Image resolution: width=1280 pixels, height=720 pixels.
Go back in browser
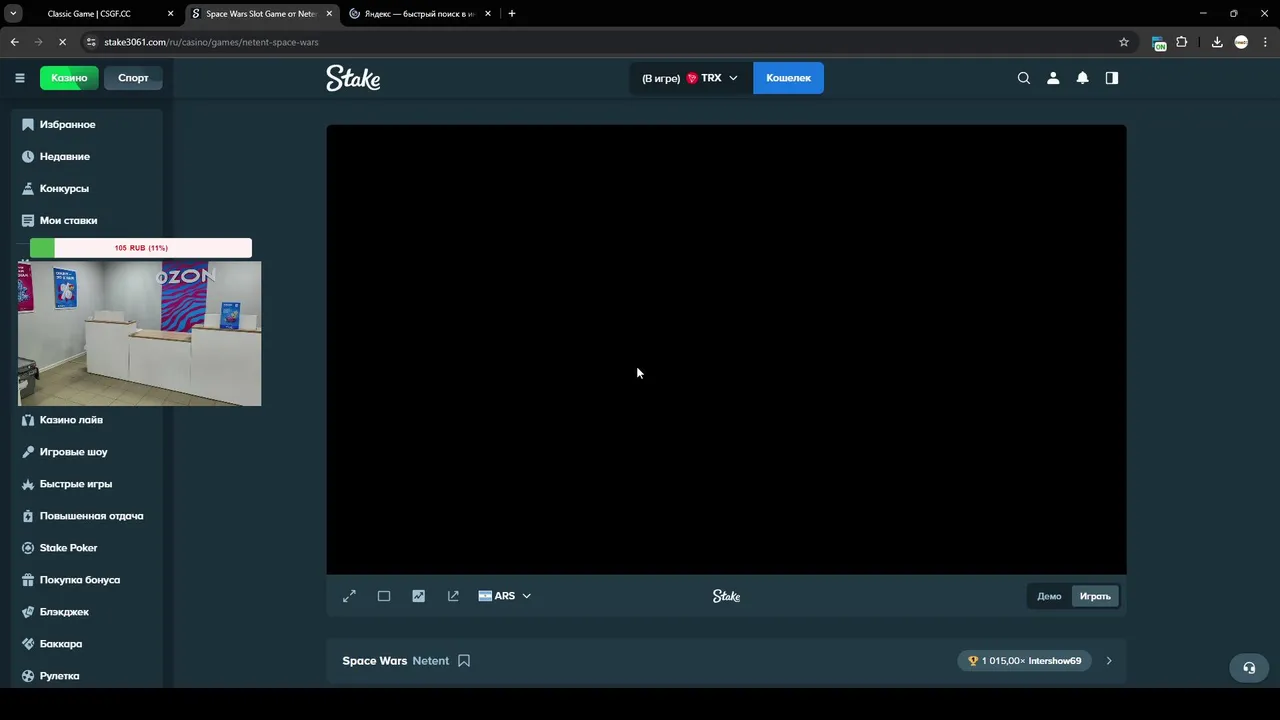(15, 42)
